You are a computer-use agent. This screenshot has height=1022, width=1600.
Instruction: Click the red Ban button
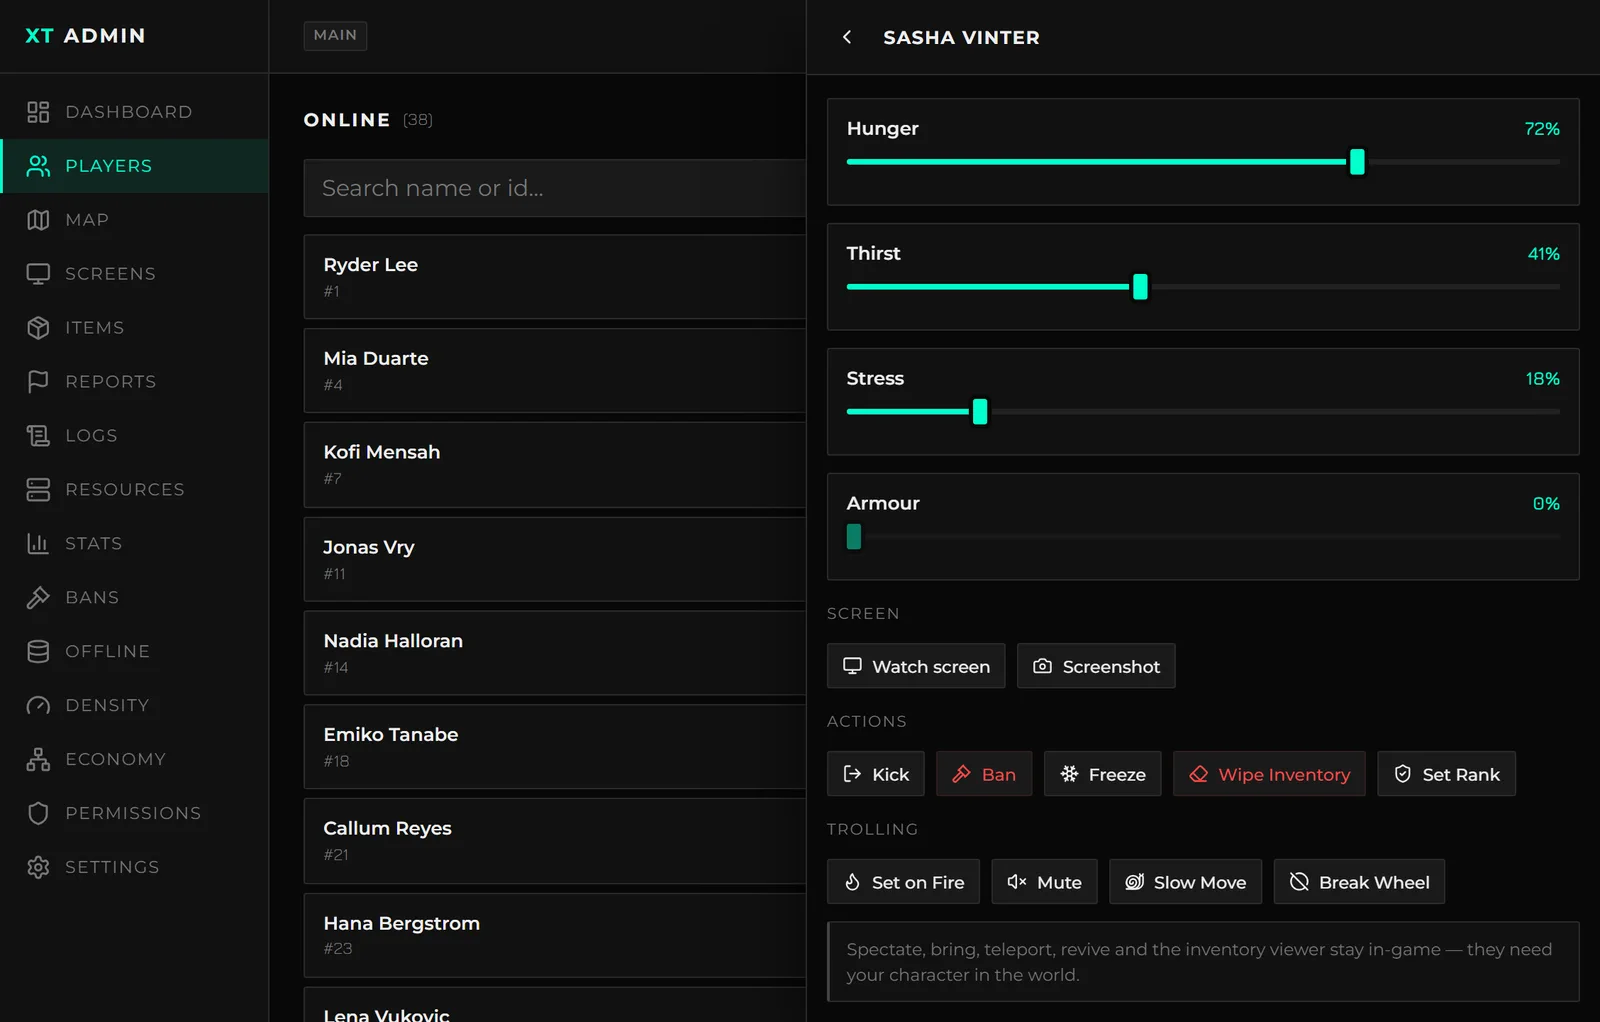pyautogui.click(x=984, y=774)
